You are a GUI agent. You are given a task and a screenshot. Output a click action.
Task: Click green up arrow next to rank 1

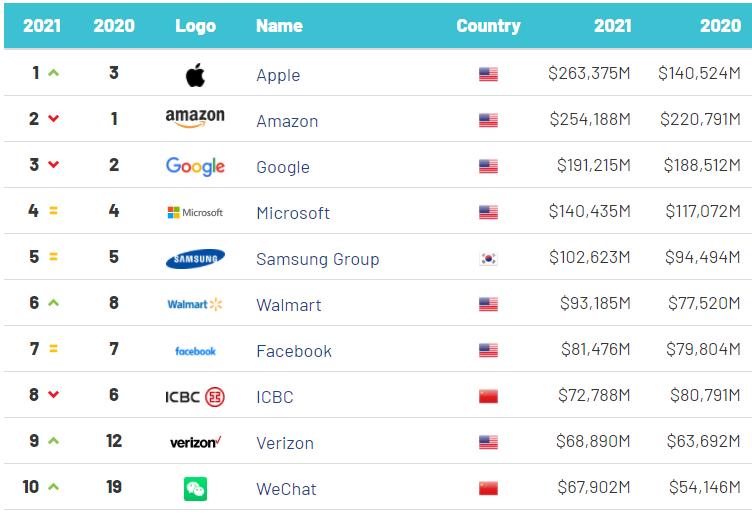(54, 73)
